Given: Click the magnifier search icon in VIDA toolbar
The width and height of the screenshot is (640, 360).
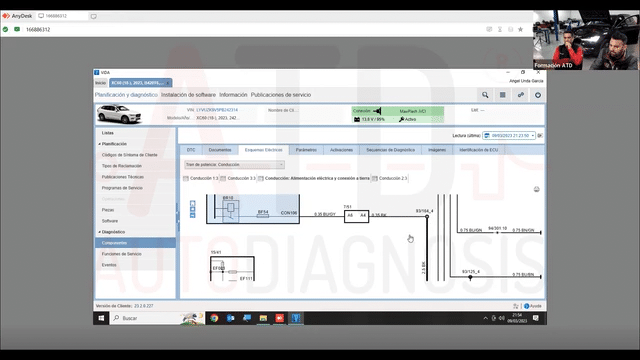Looking at the screenshot, I should (485, 95).
